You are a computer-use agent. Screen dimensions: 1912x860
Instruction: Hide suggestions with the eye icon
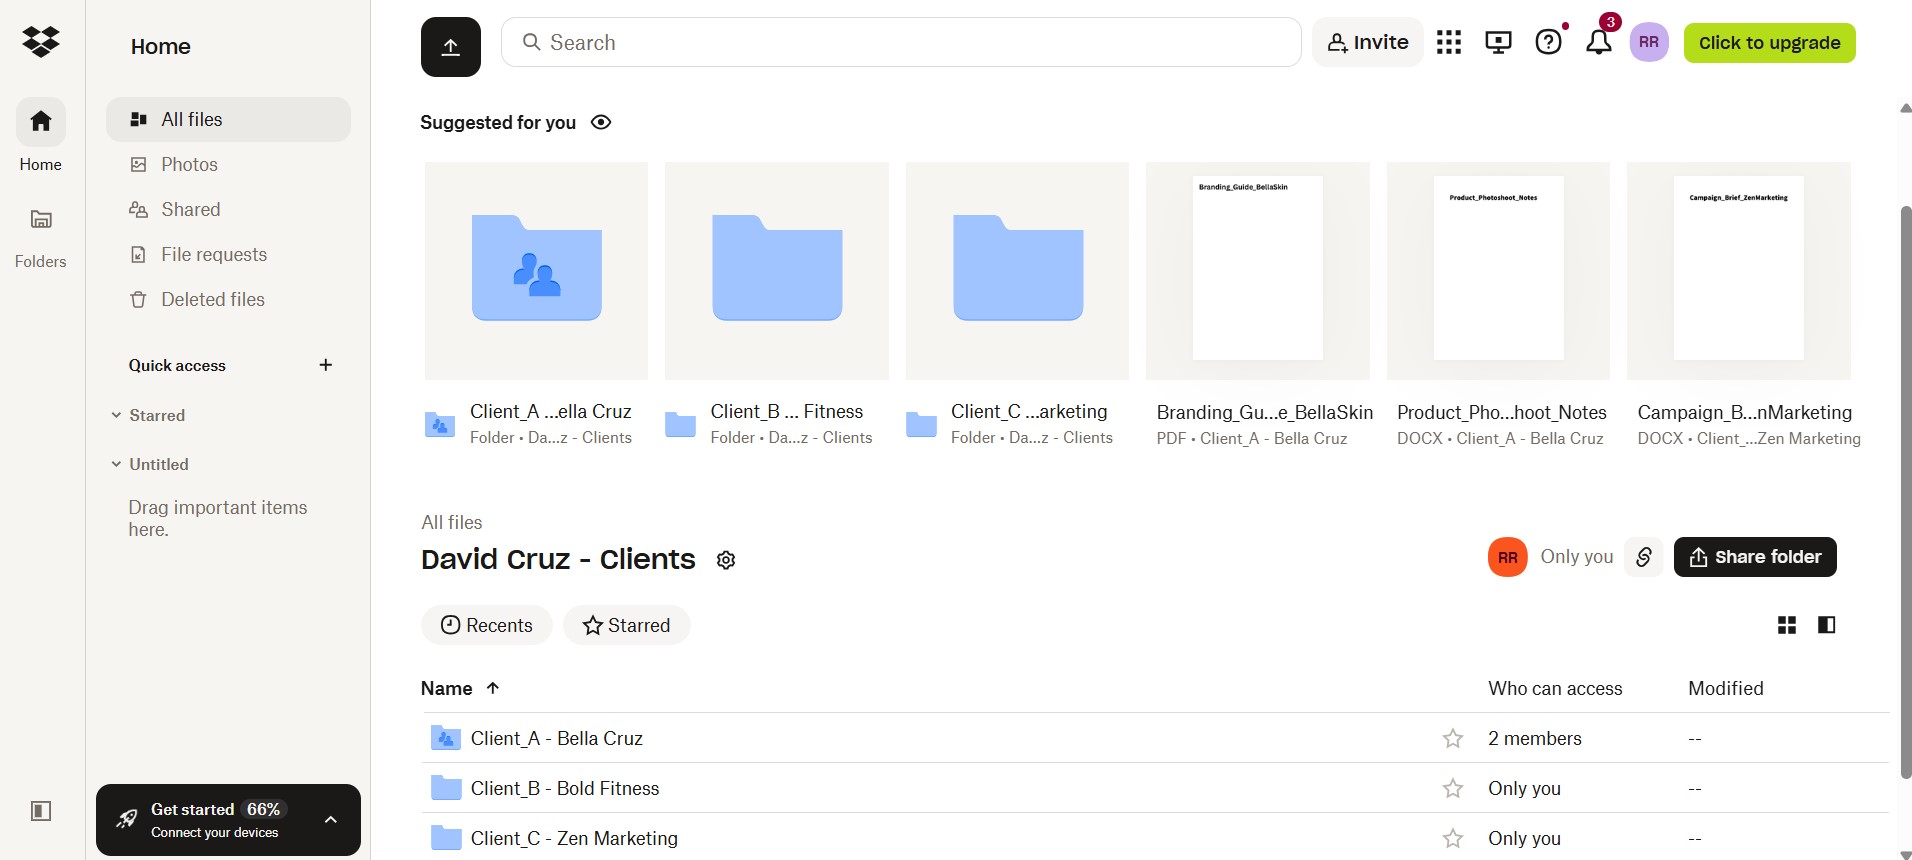[601, 122]
